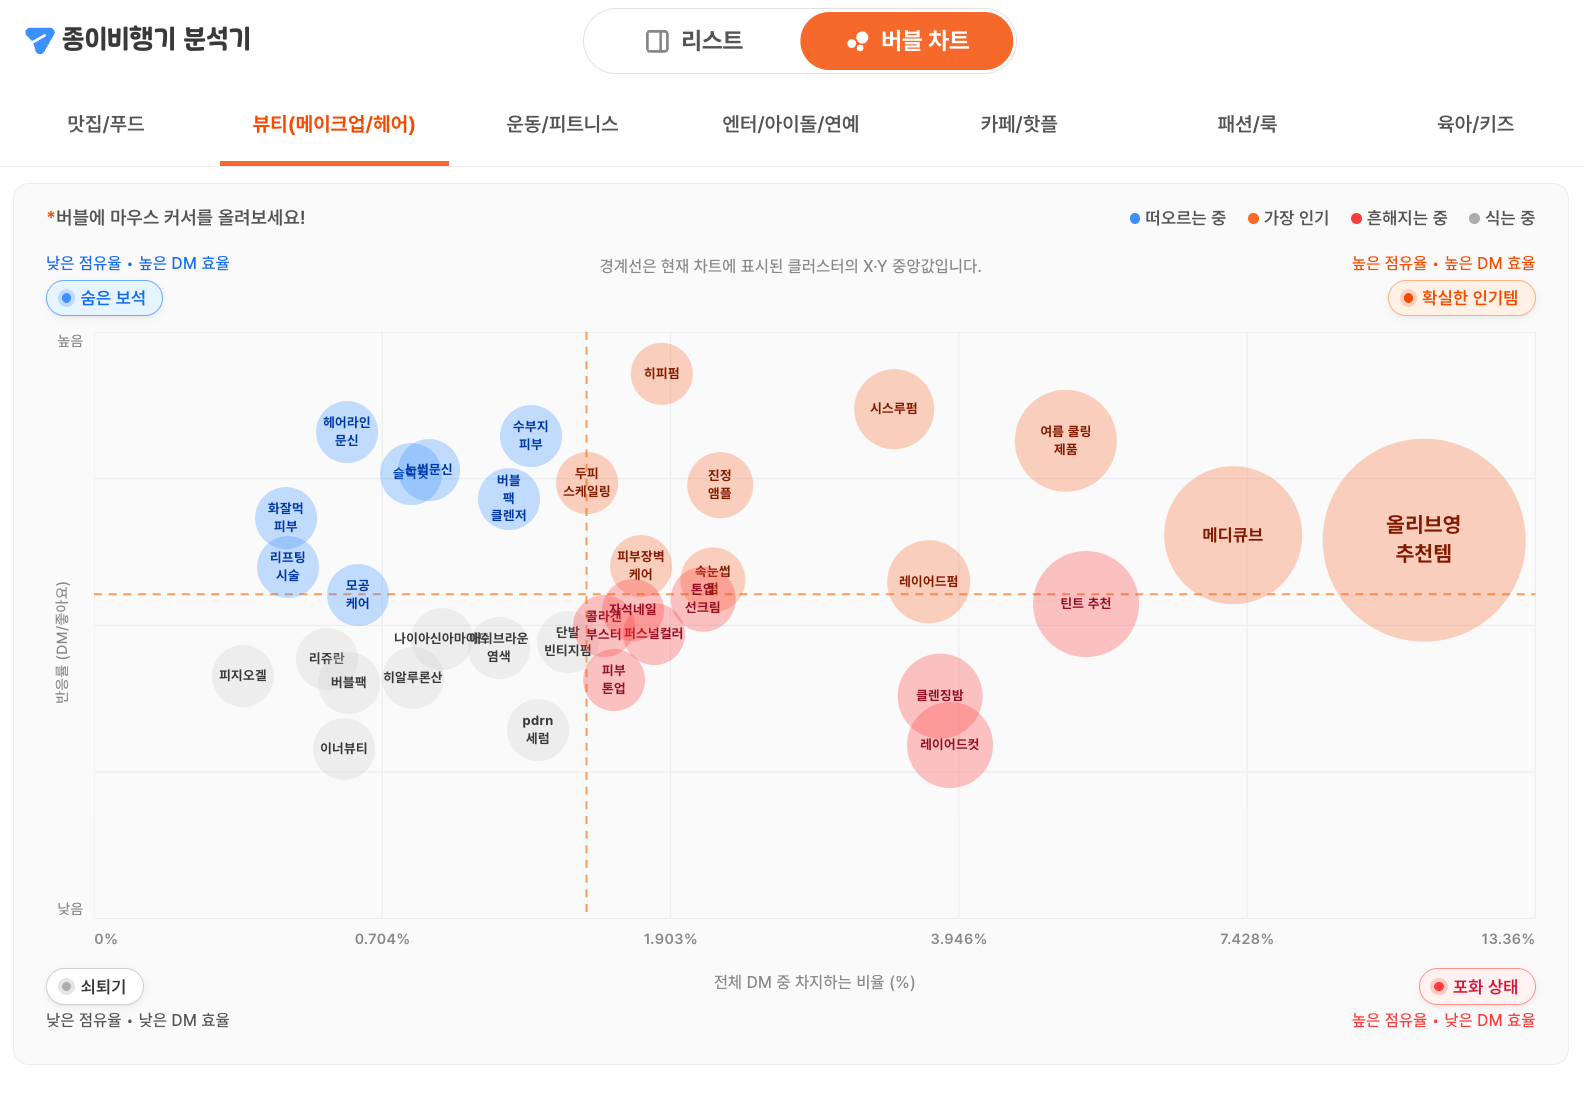This screenshot has width=1584, height=1108.
Task: Click the 떠오르는 중 legend item
Action: (x=1177, y=218)
